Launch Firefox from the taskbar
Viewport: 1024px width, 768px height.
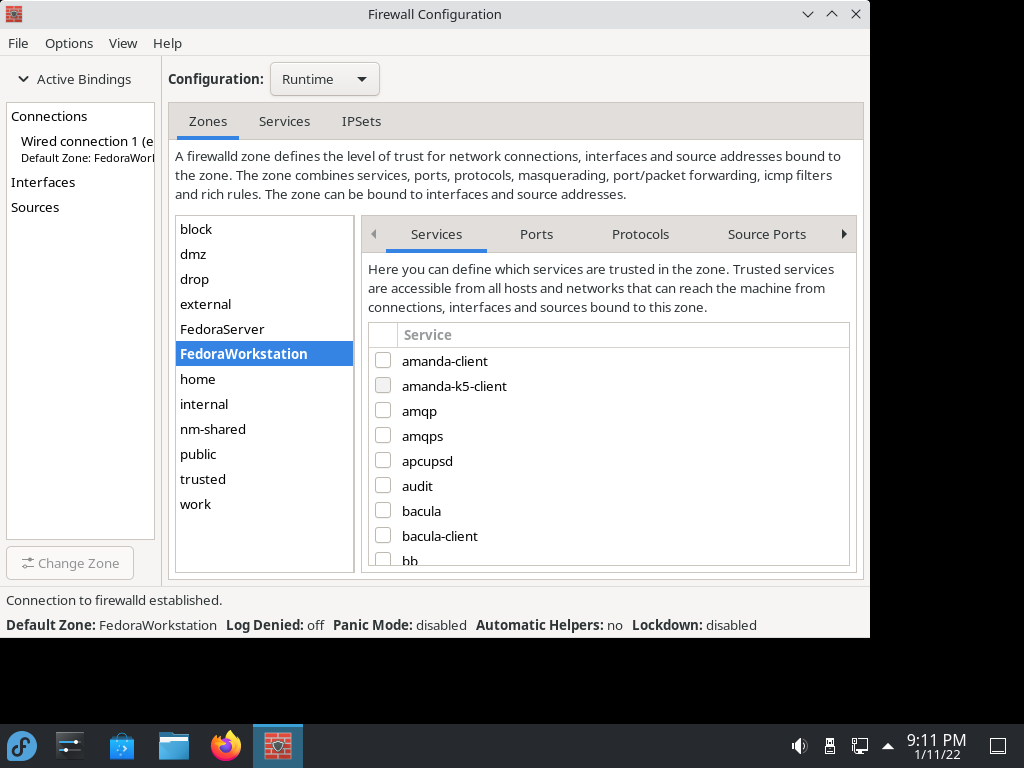coord(226,746)
